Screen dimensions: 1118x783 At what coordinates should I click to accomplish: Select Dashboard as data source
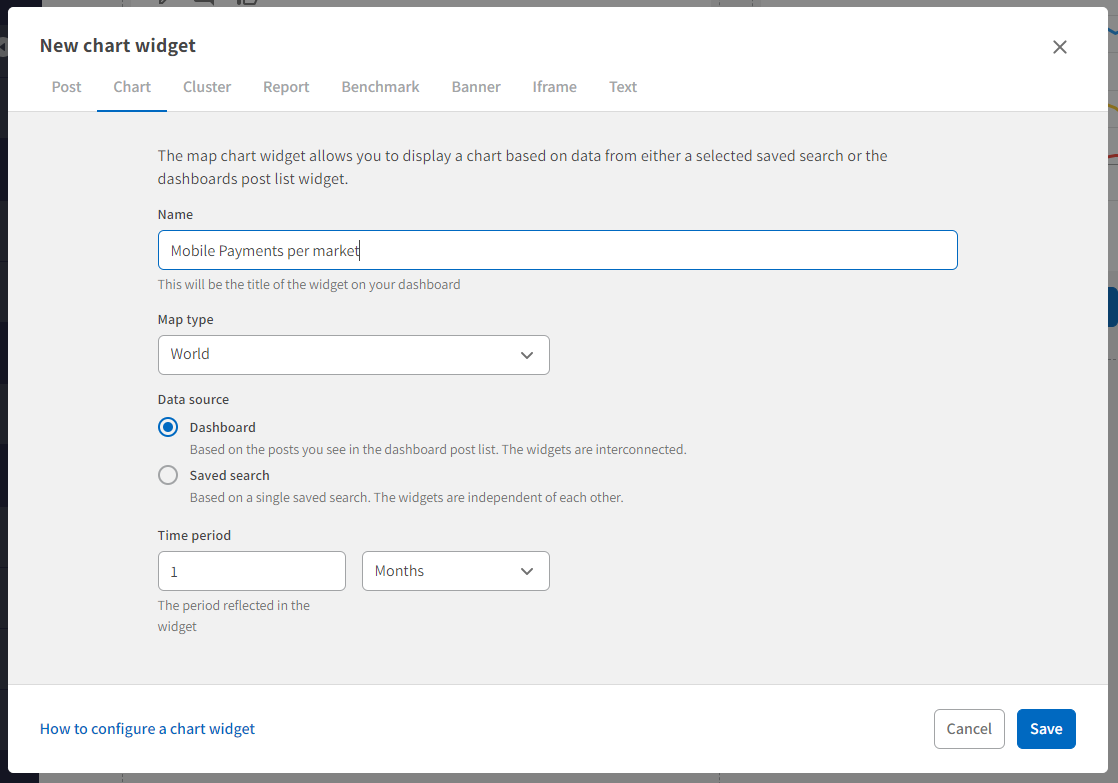tap(168, 427)
